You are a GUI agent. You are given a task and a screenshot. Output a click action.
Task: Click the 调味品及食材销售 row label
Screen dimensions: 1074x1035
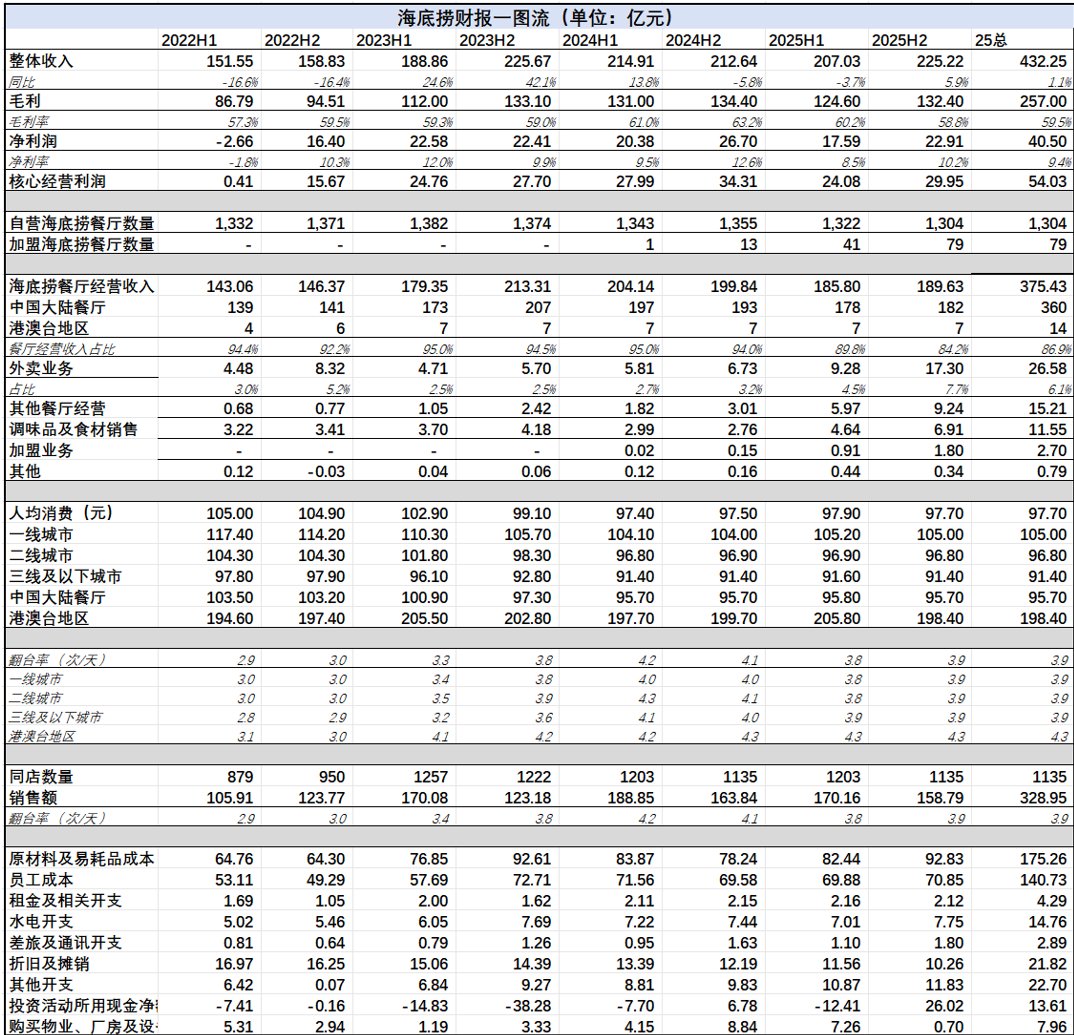(x=72, y=429)
